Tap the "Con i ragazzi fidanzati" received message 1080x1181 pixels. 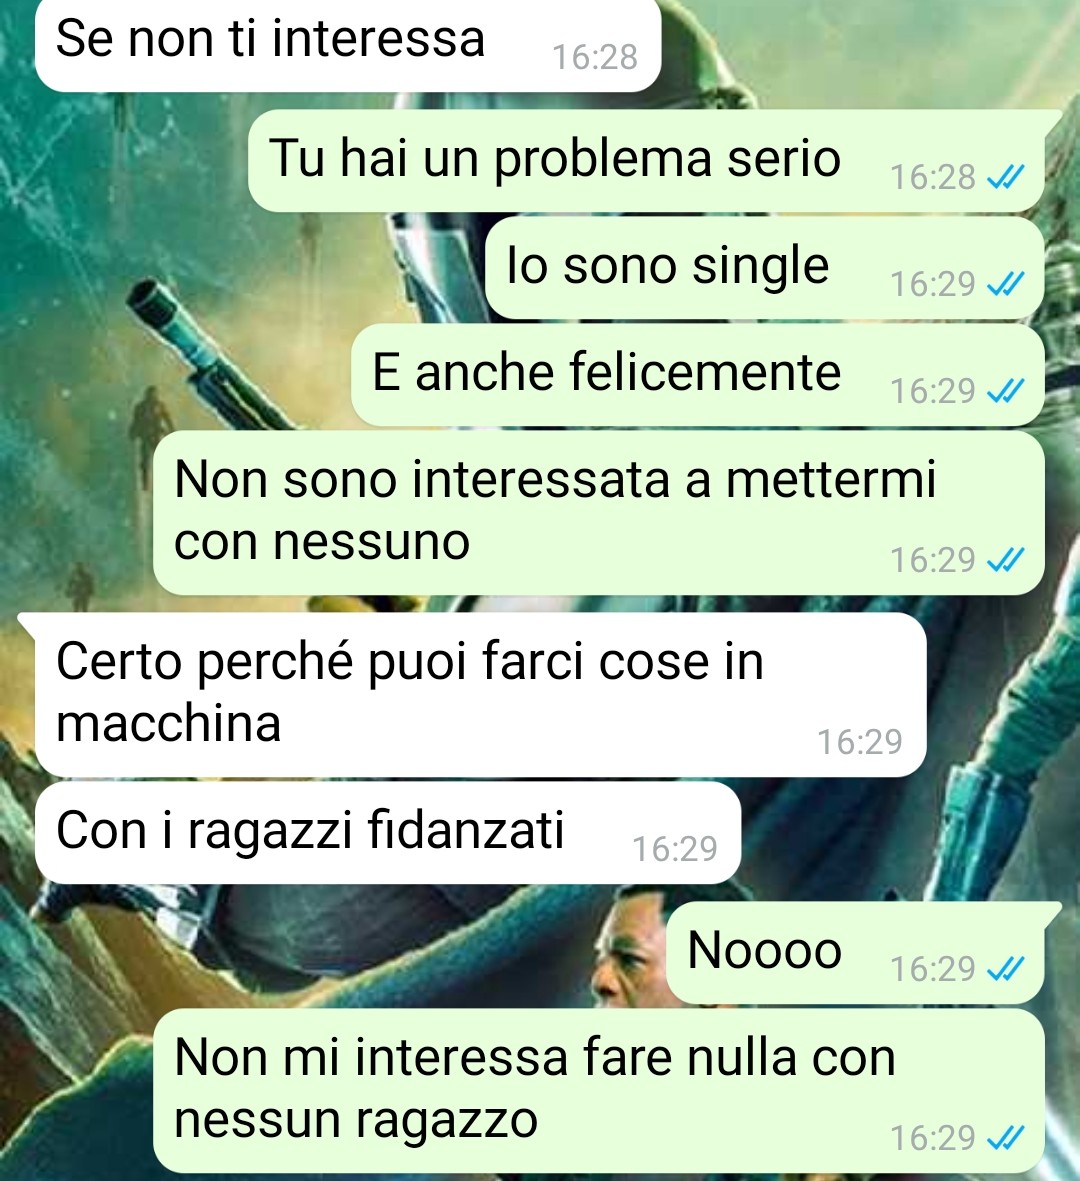[388, 833]
